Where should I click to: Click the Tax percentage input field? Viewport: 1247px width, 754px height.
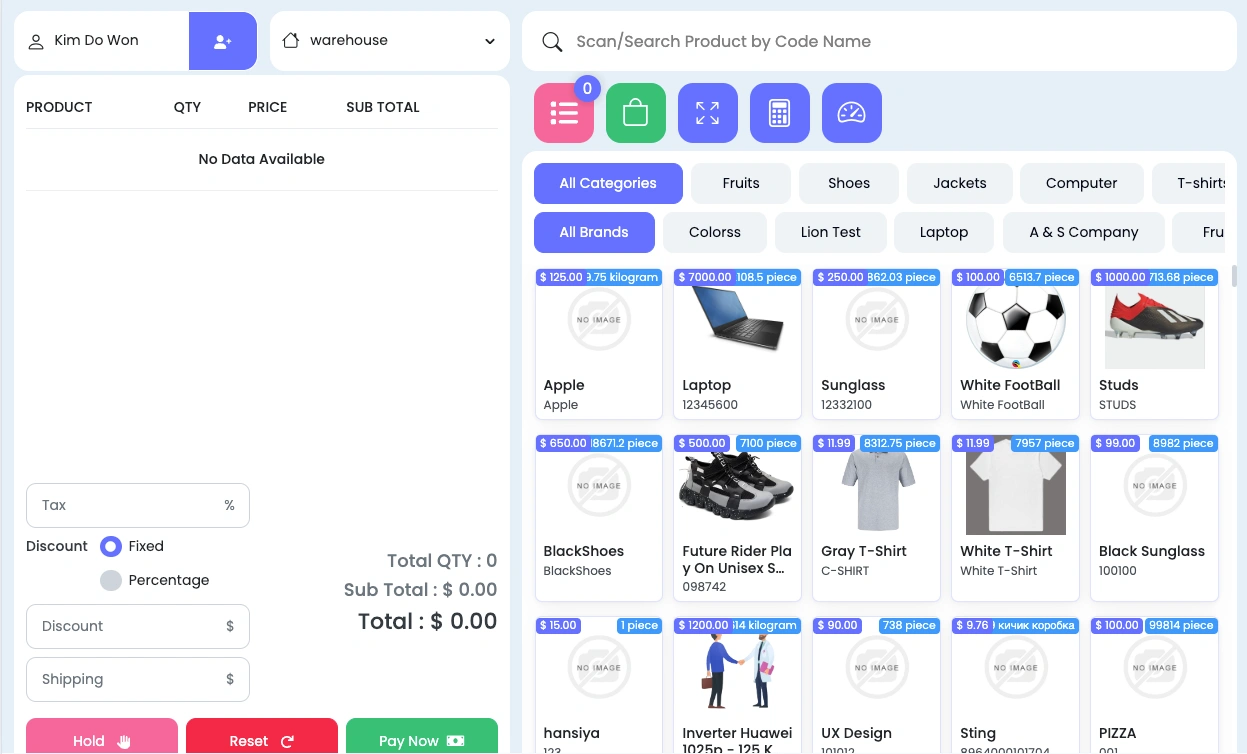tap(138, 506)
